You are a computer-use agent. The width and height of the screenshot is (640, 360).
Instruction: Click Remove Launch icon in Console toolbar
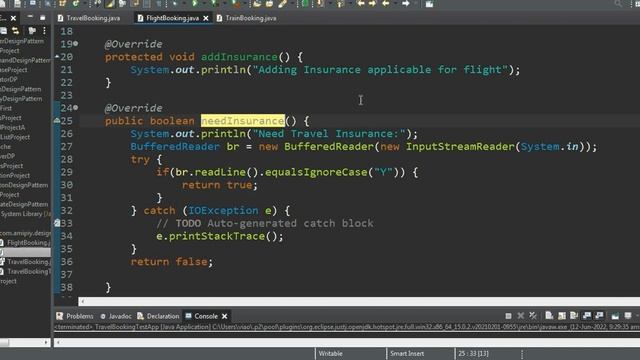coord(520,316)
